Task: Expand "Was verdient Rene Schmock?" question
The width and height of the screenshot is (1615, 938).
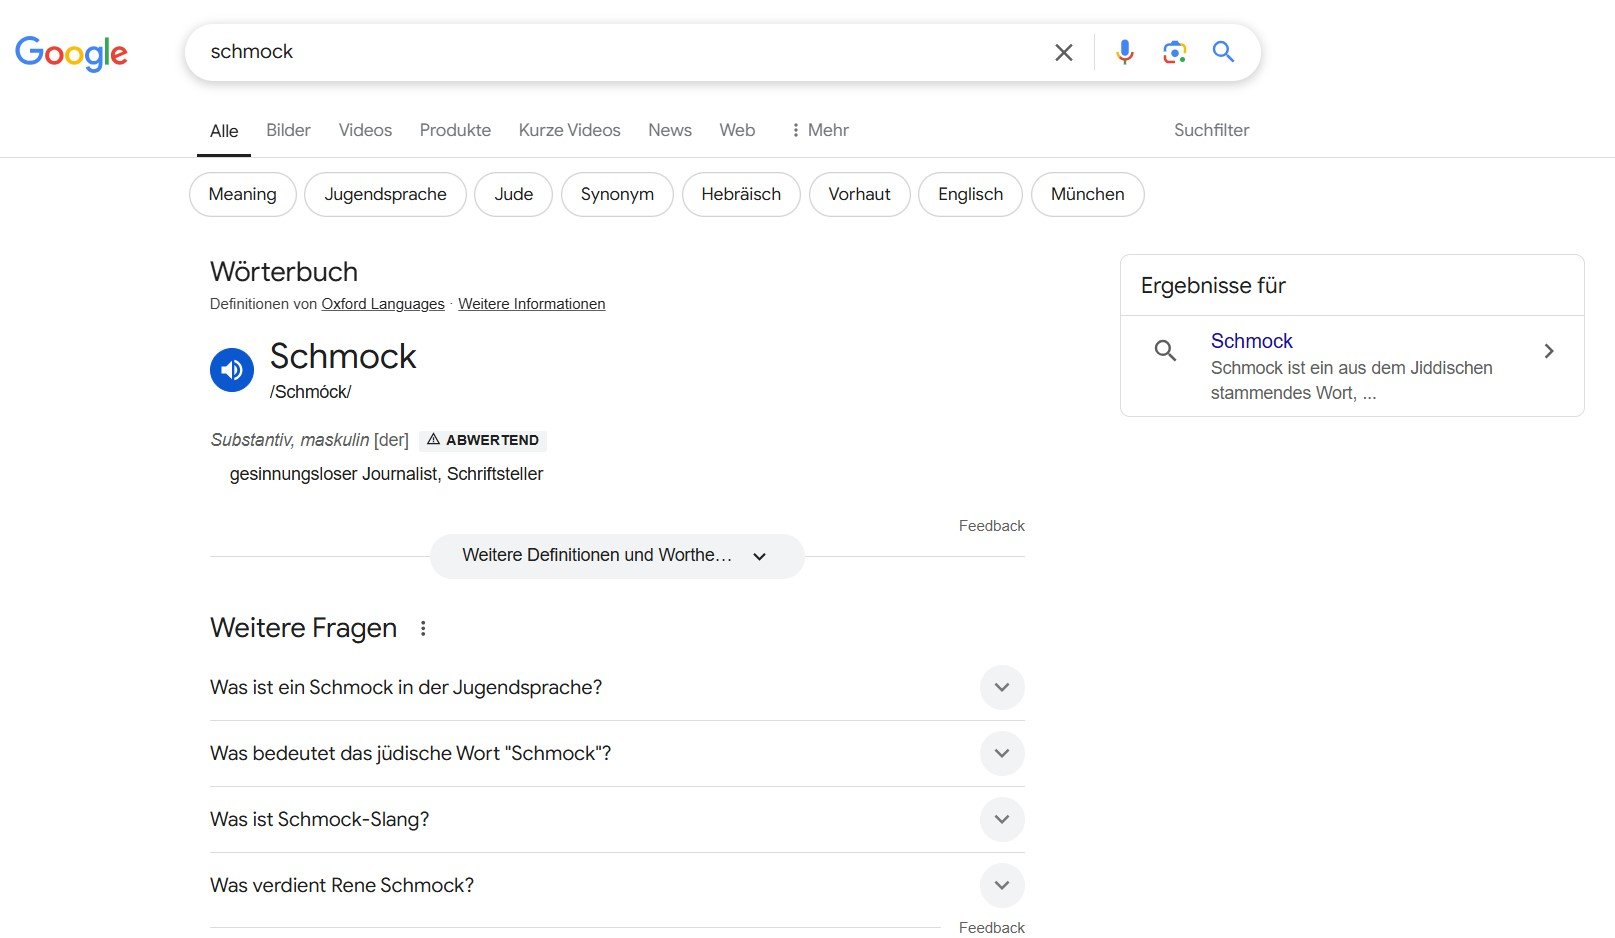Action: click(1002, 886)
